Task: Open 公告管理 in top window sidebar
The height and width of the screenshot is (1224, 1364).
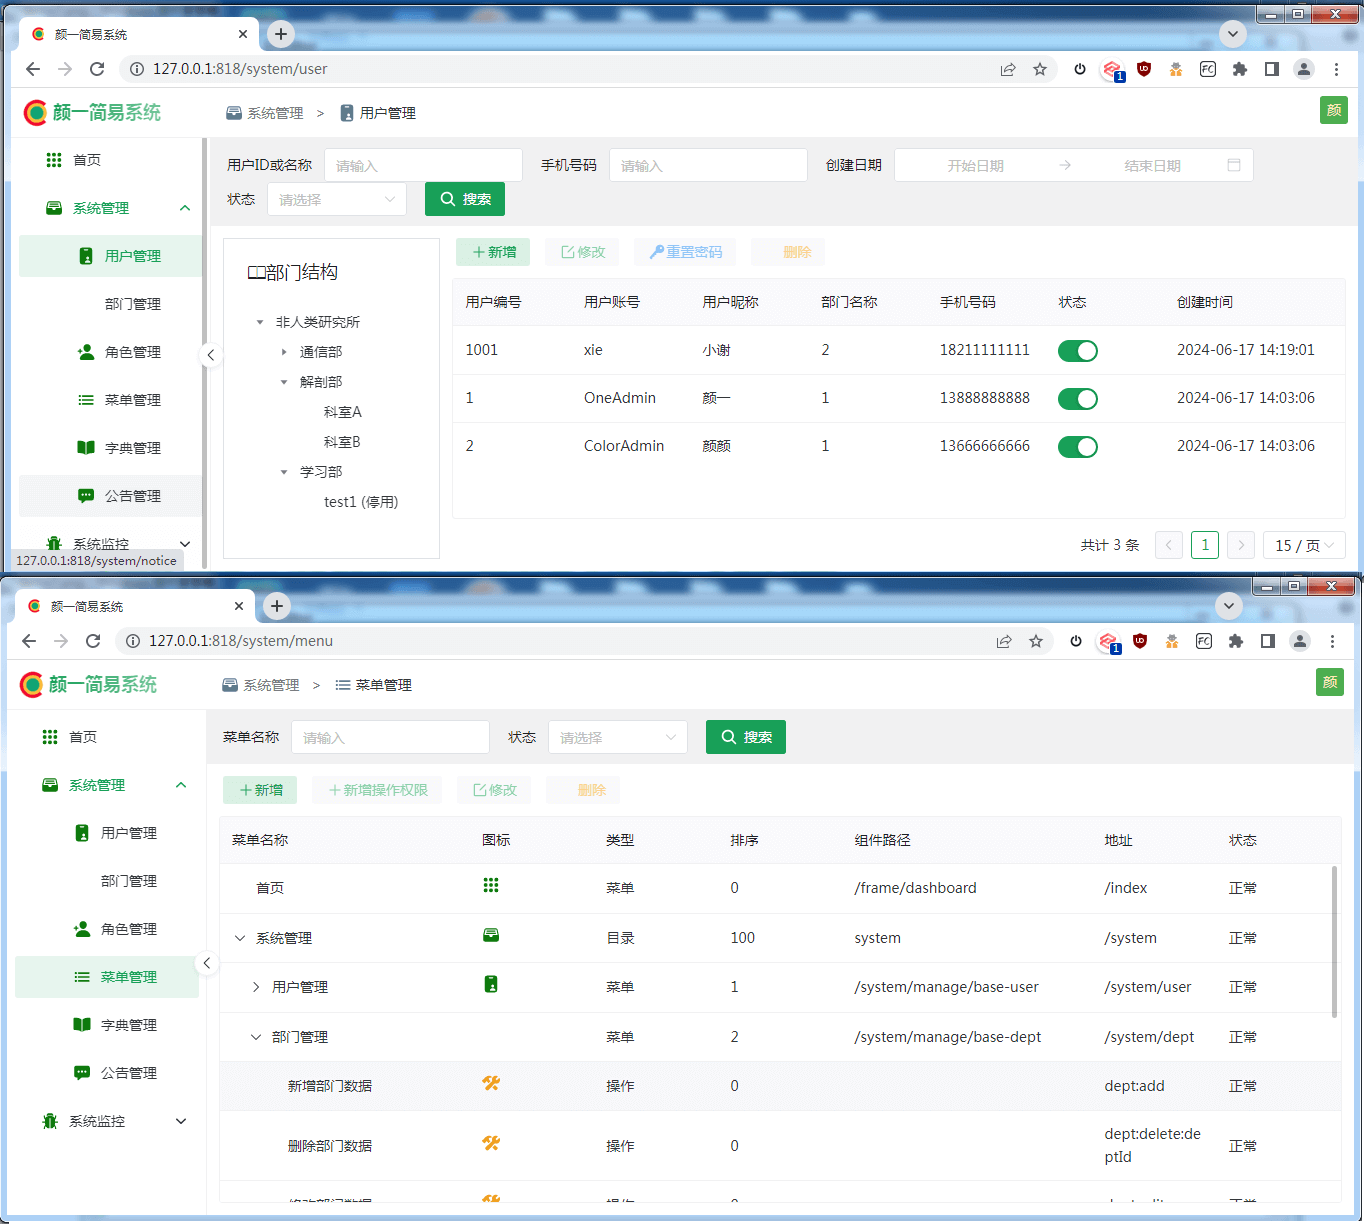Action: tap(110, 496)
